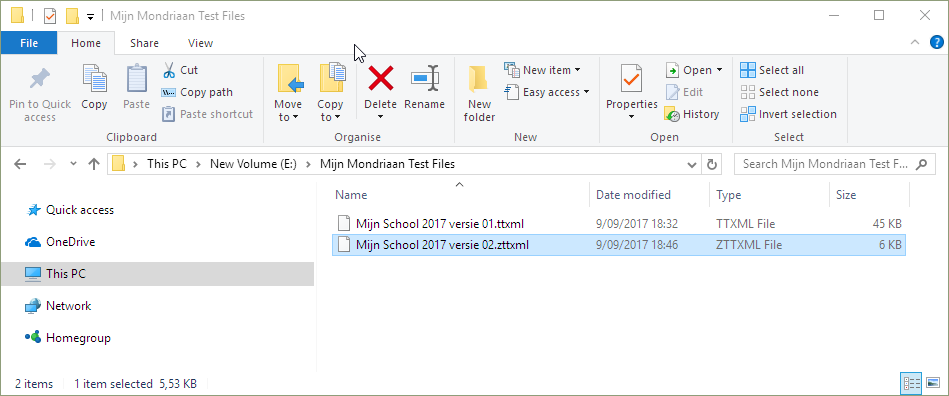Open Properties of selected file

[x=631, y=87]
